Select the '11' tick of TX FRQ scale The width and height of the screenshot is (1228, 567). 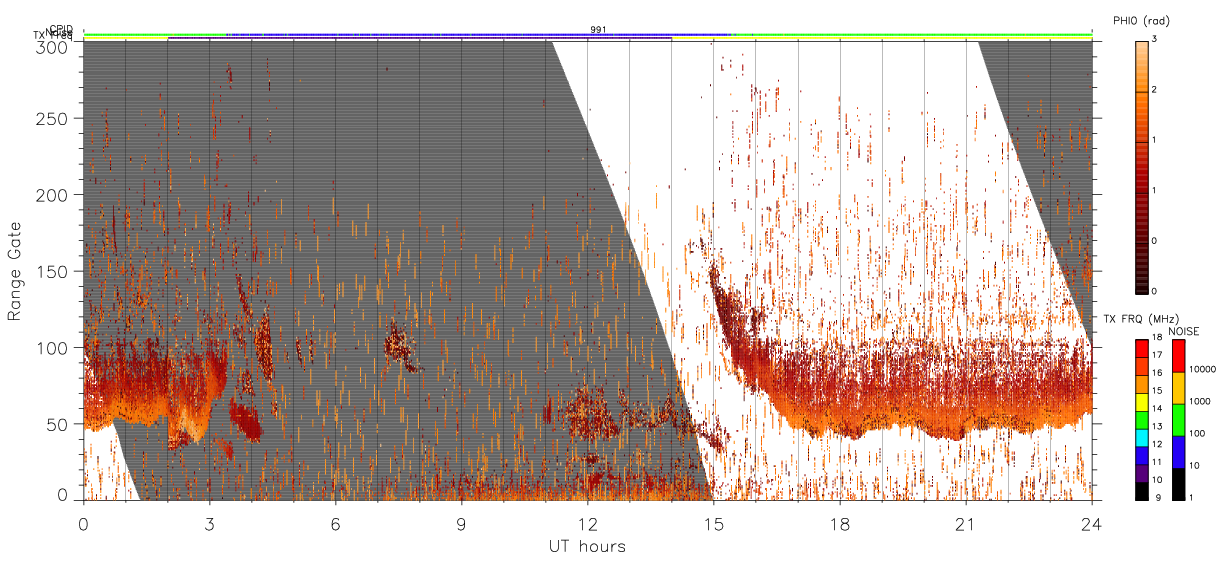click(x=1159, y=462)
